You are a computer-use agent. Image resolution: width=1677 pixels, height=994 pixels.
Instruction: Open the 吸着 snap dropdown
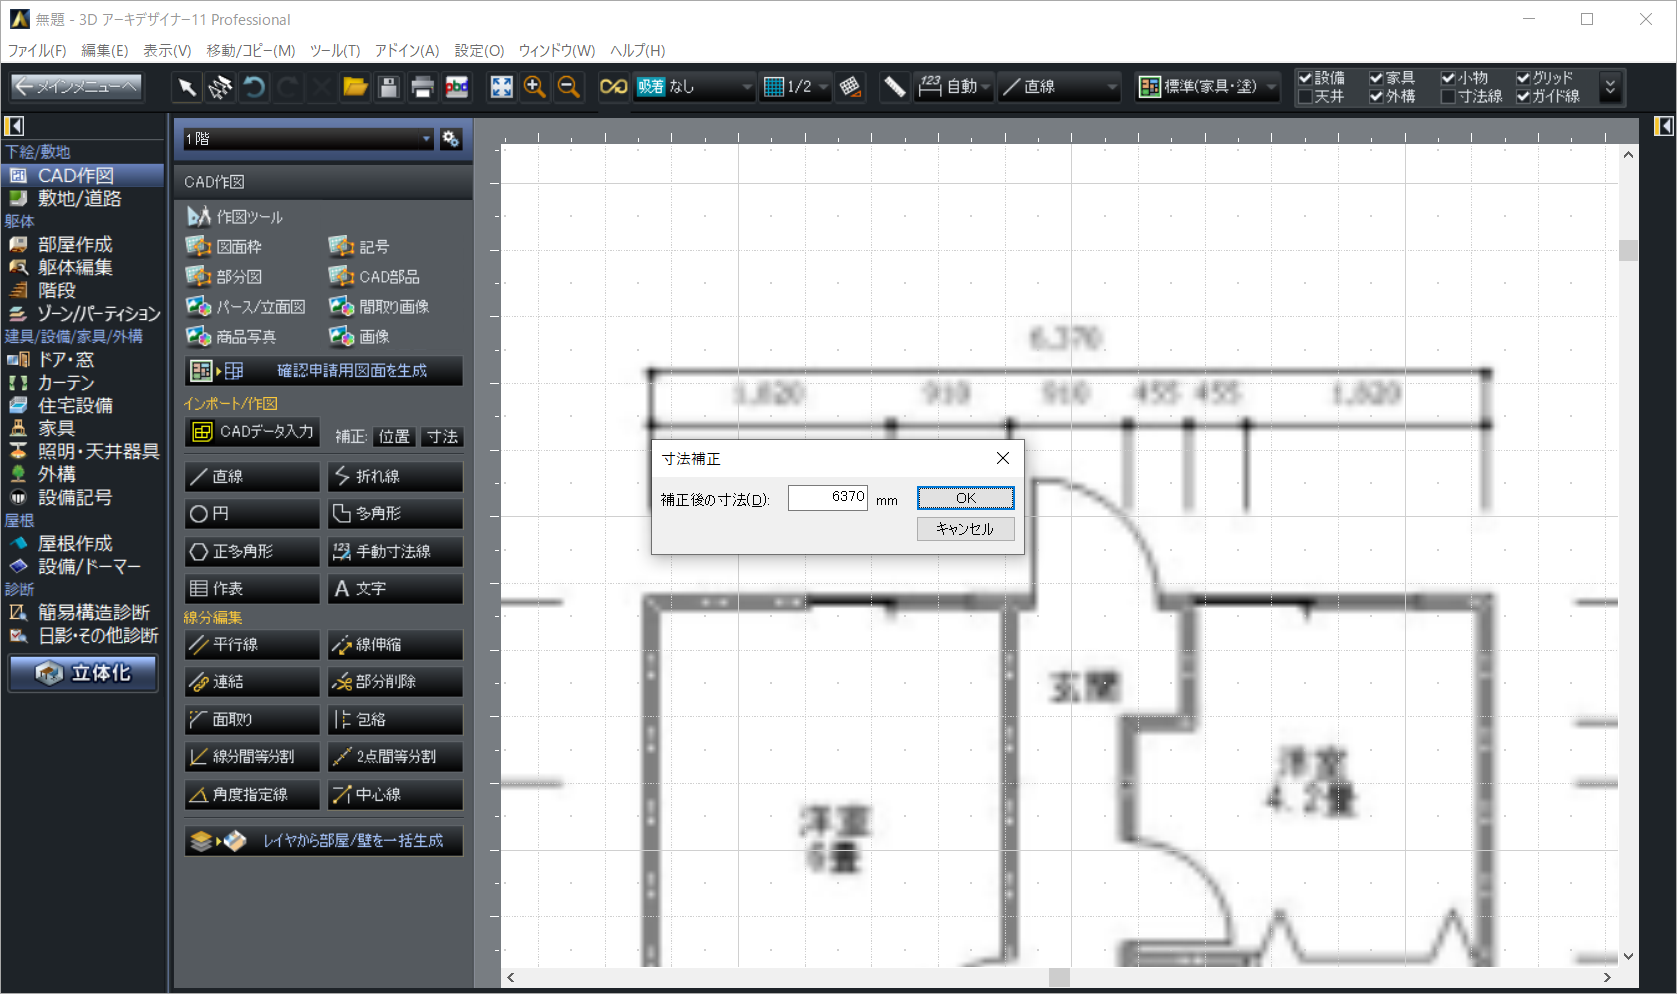[695, 88]
